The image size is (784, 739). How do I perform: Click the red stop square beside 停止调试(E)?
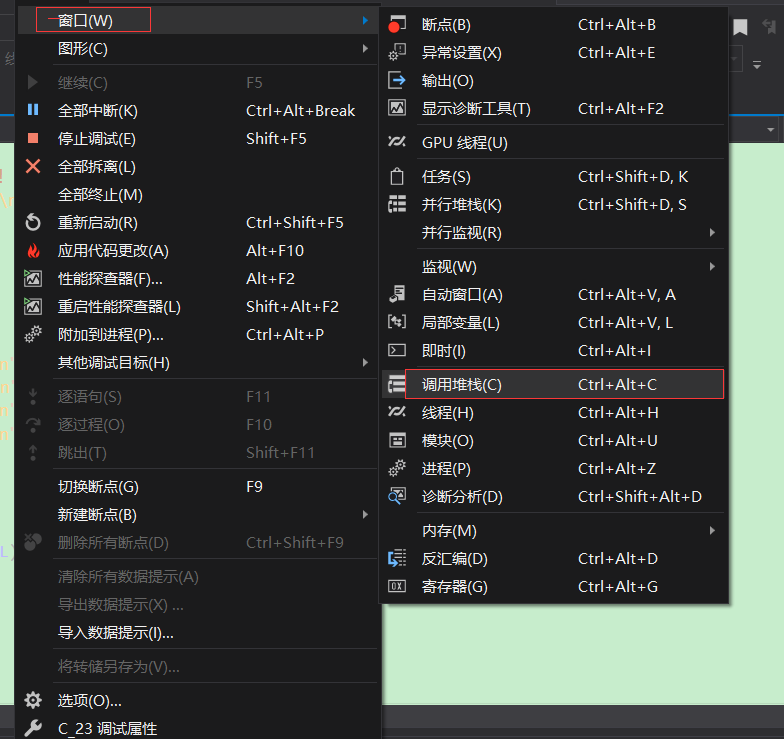point(33,138)
